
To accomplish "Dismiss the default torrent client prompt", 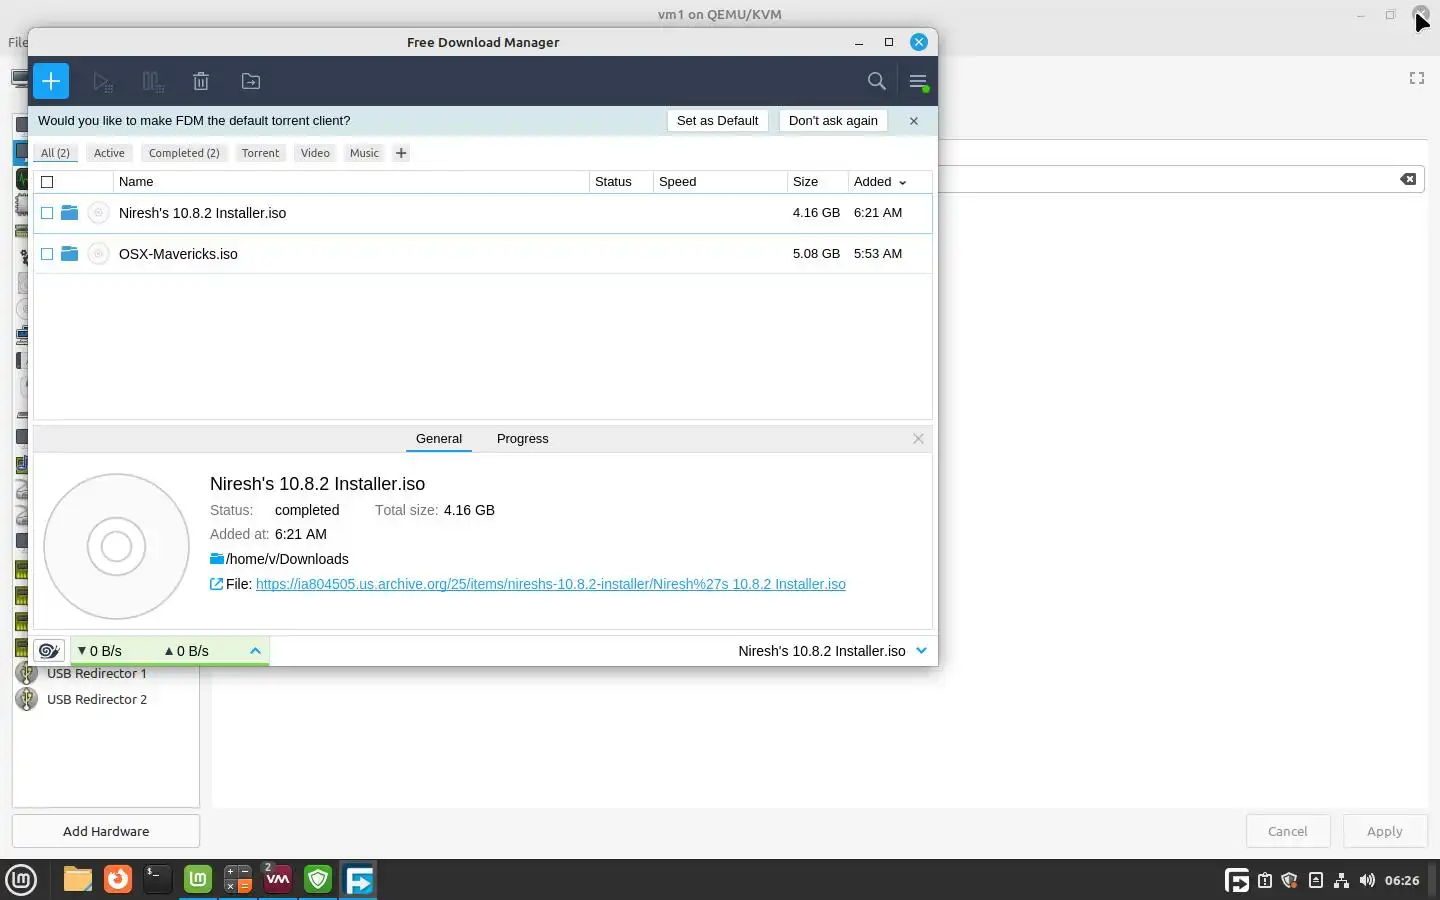I will pyautogui.click(x=913, y=121).
